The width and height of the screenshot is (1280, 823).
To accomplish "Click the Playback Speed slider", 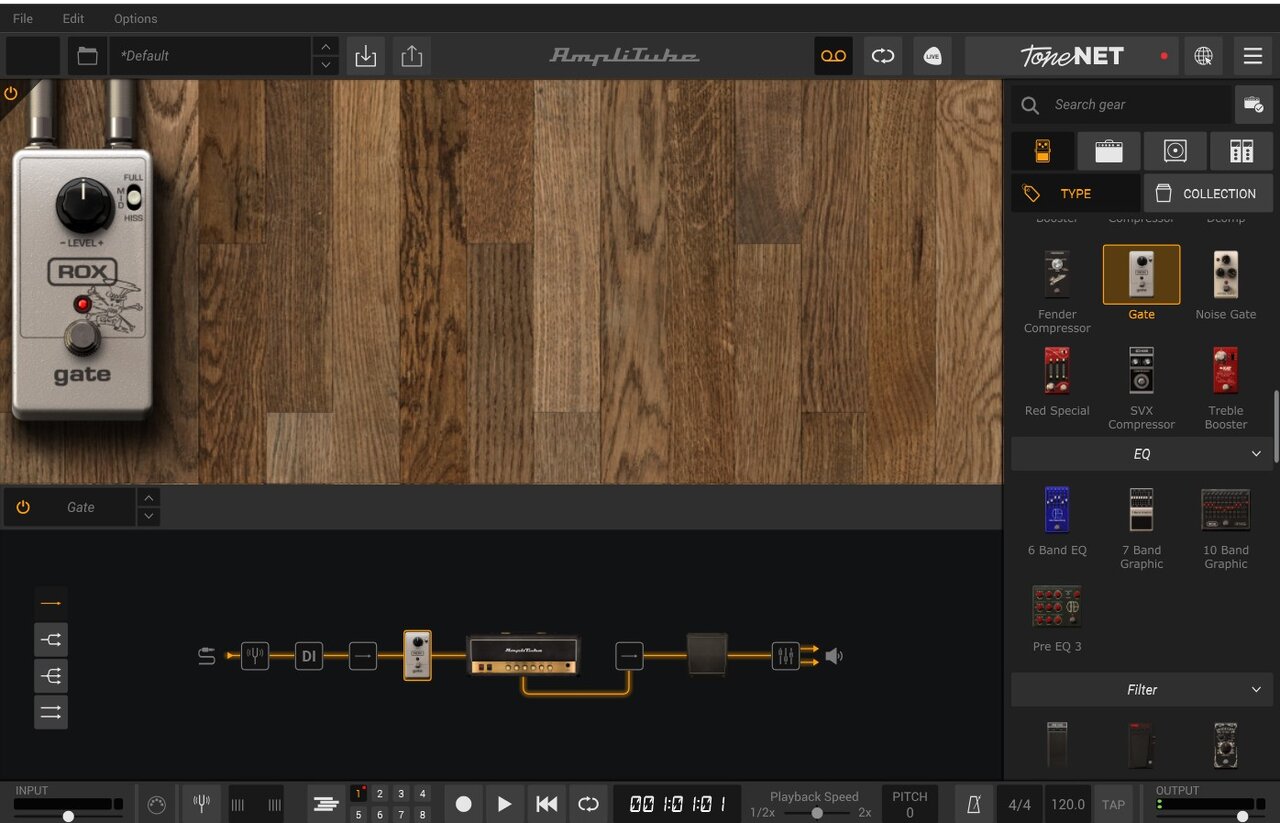I will pos(816,813).
